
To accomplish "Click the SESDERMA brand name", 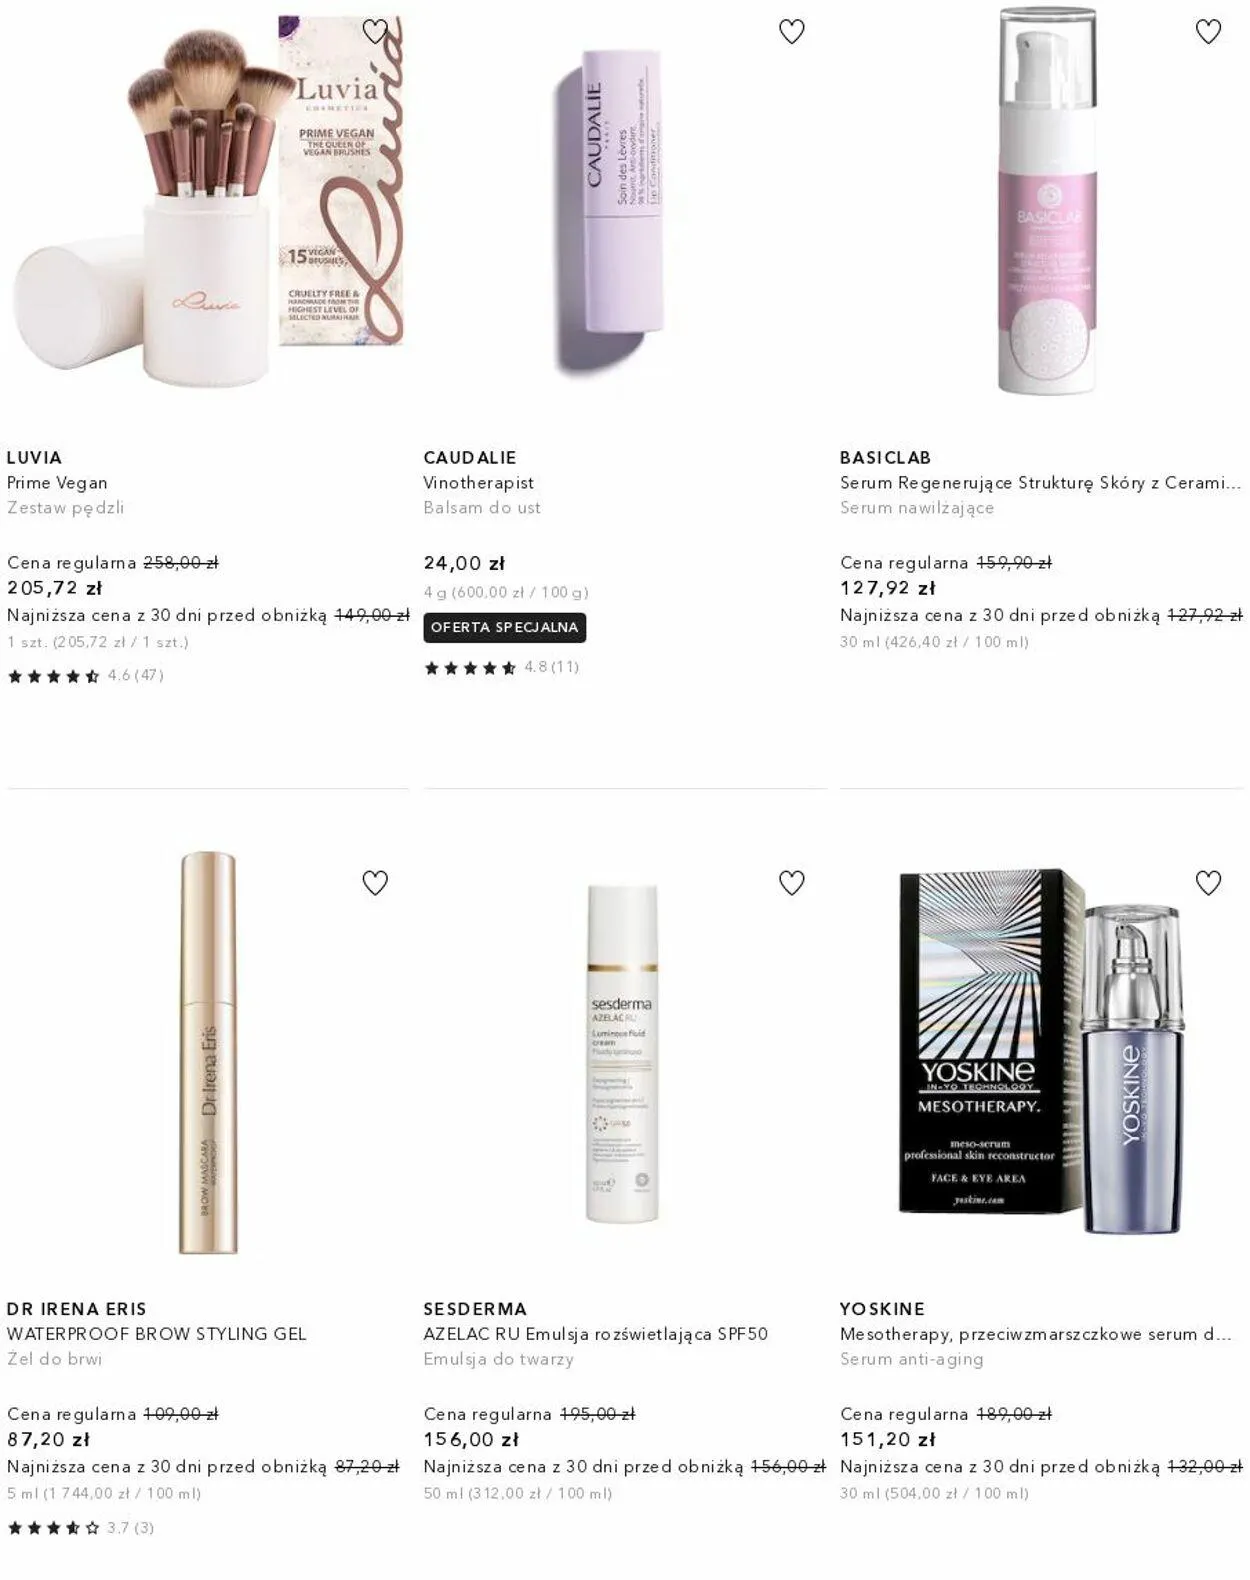I will [x=475, y=1309].
